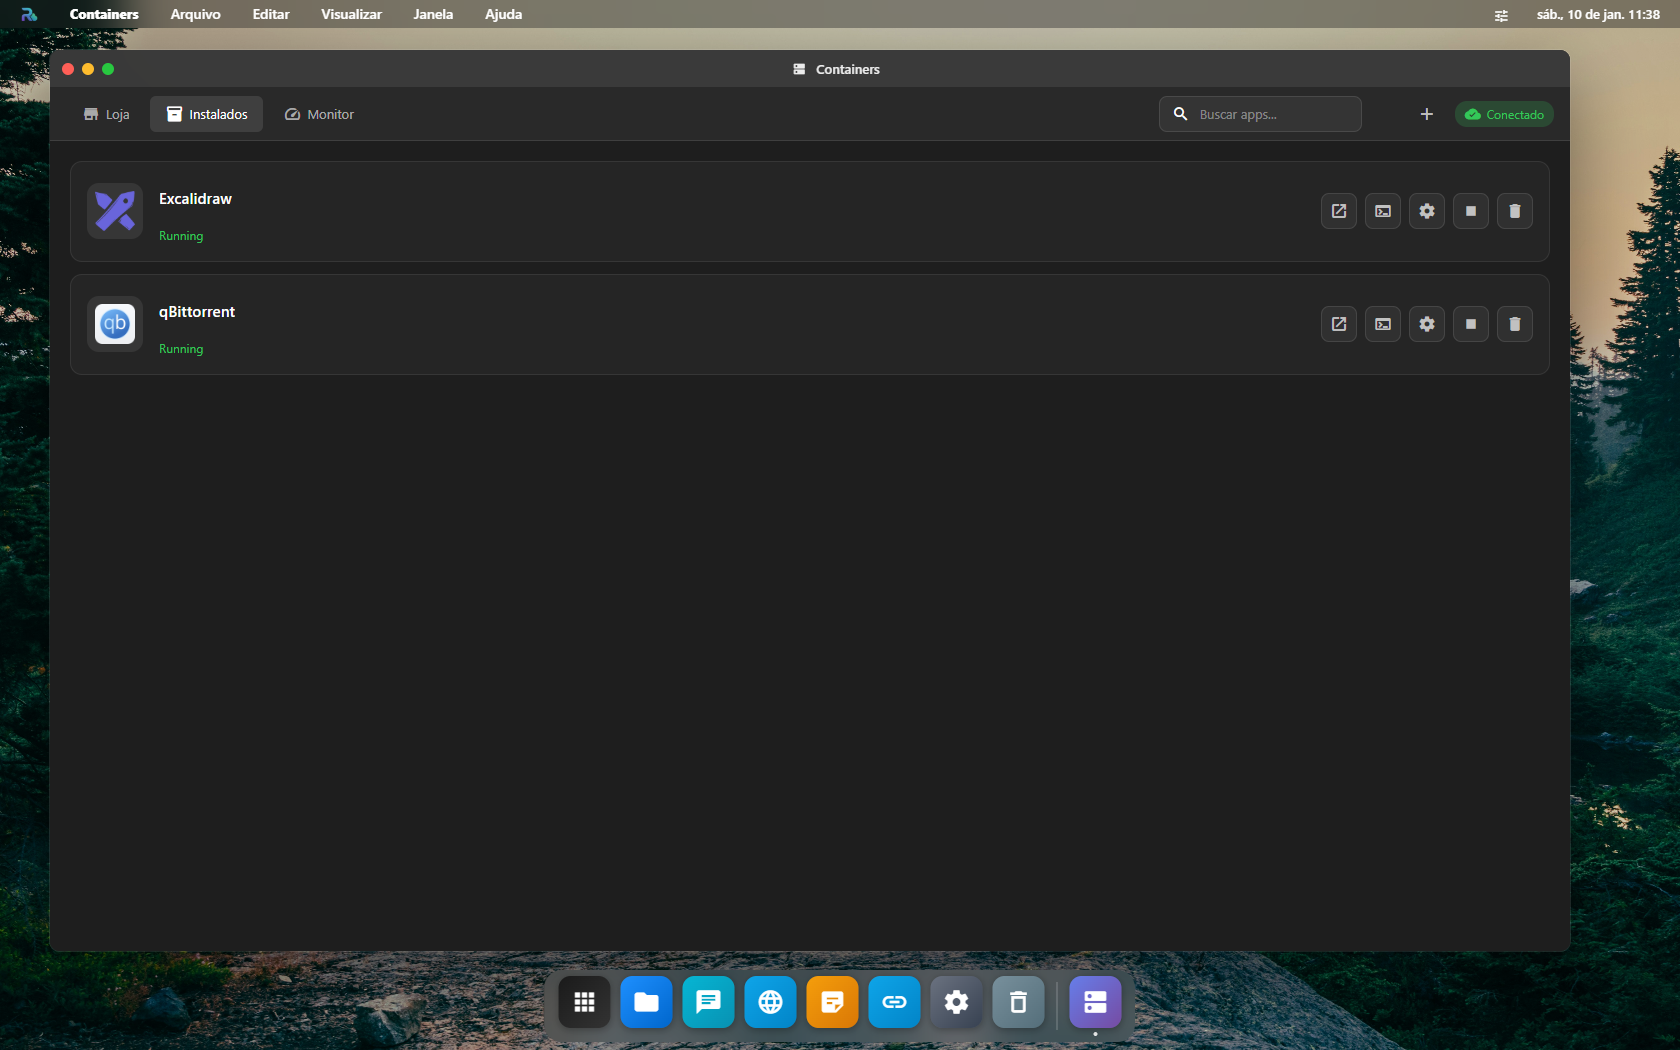The image size is (1680, 1050).
Task: Open Excalidraw in a new window
Action: 1338,211
